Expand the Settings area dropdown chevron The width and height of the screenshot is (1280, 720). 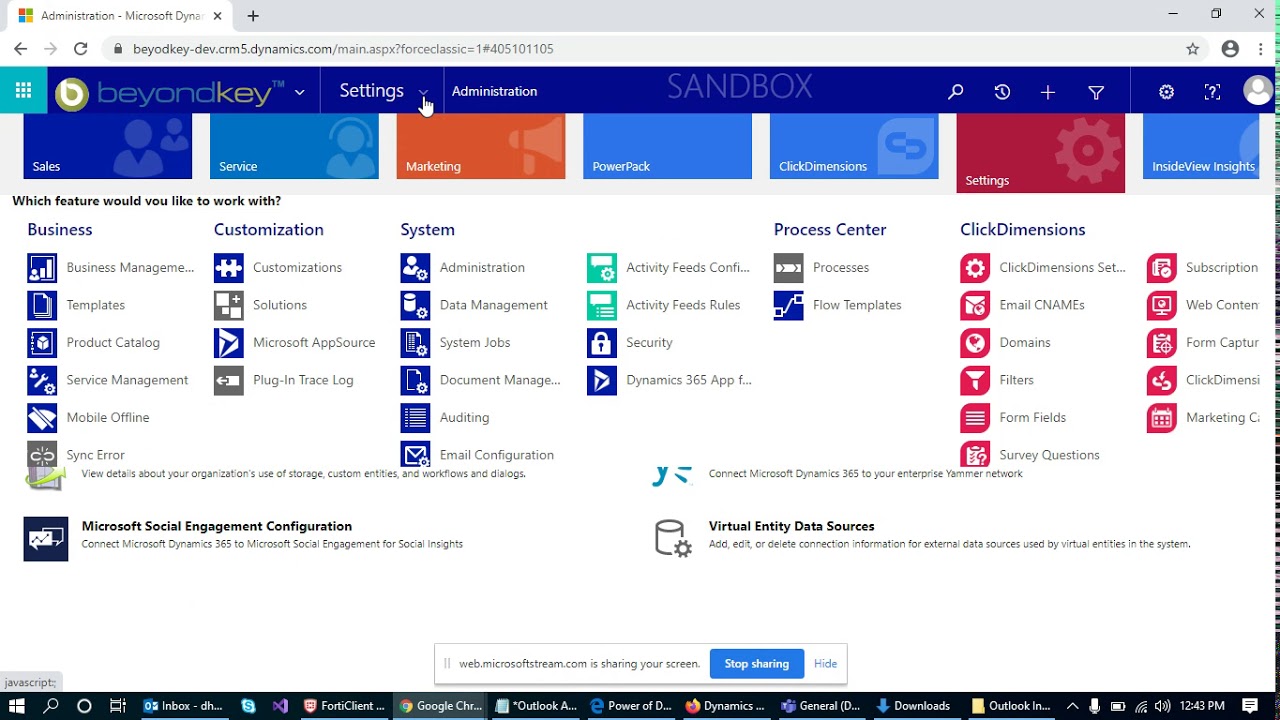point(424,92)
